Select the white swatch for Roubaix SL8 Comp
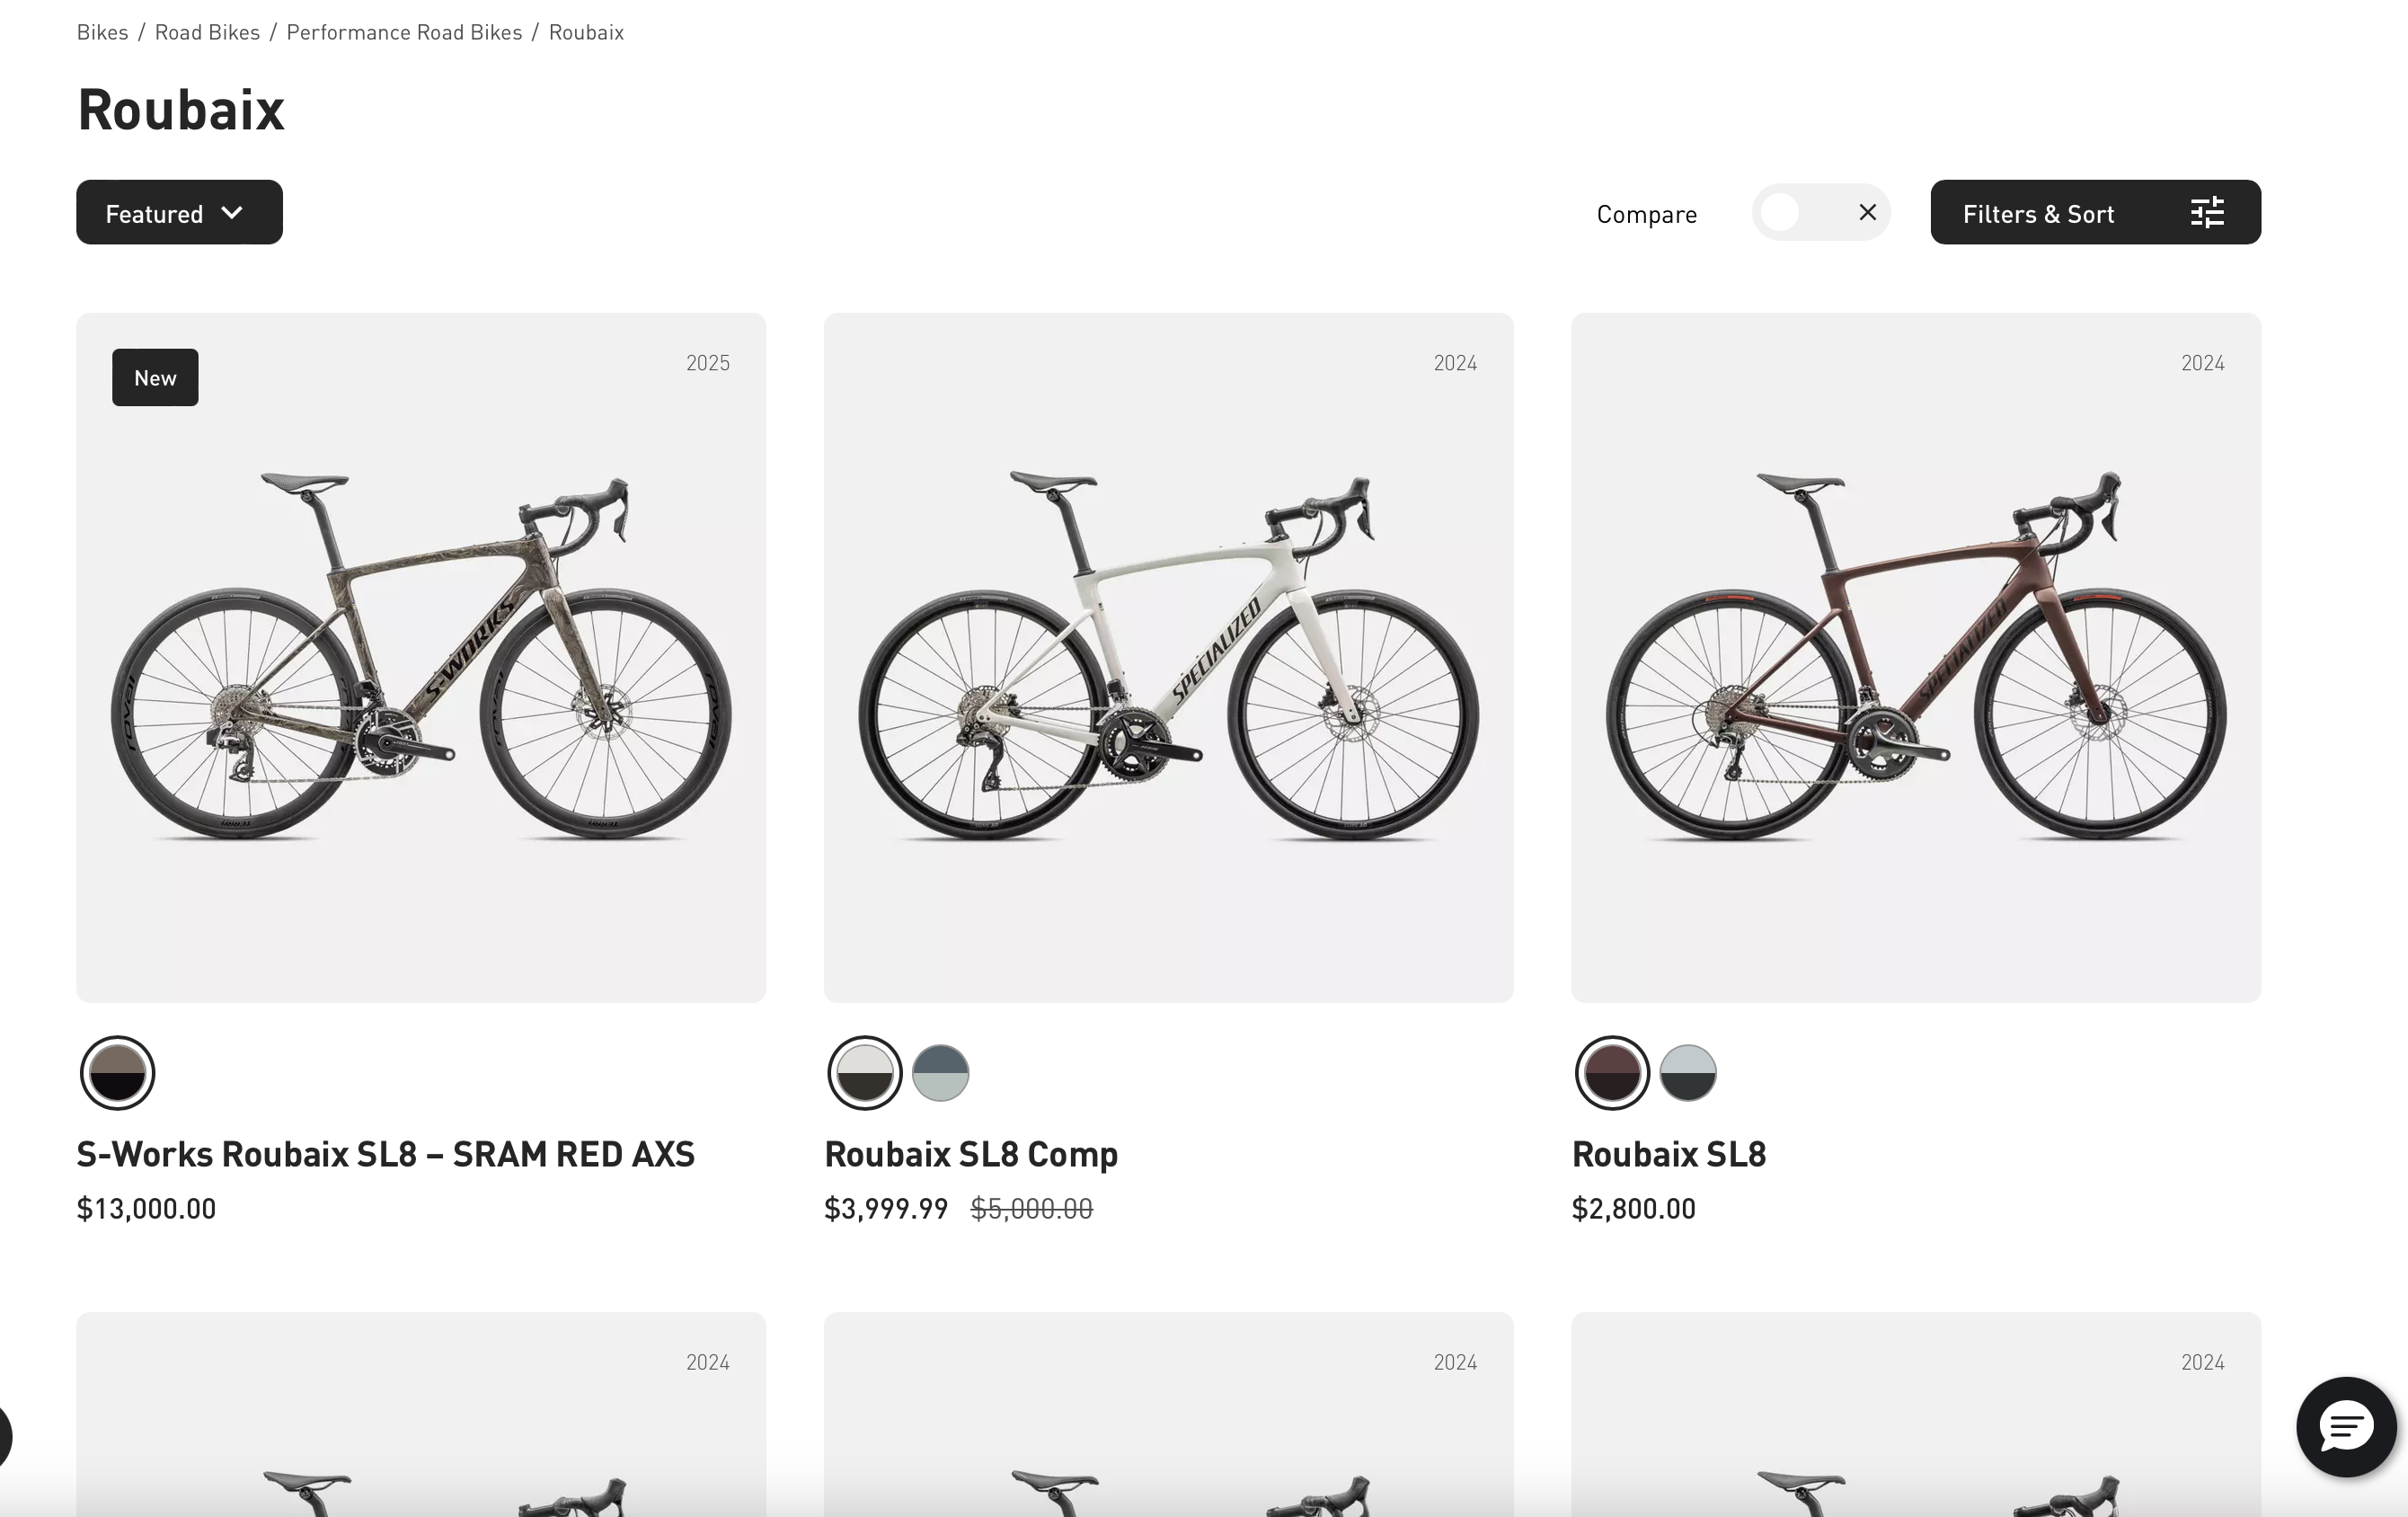The height and width of the screenshot is (1517, 2408). [865, 1073]
